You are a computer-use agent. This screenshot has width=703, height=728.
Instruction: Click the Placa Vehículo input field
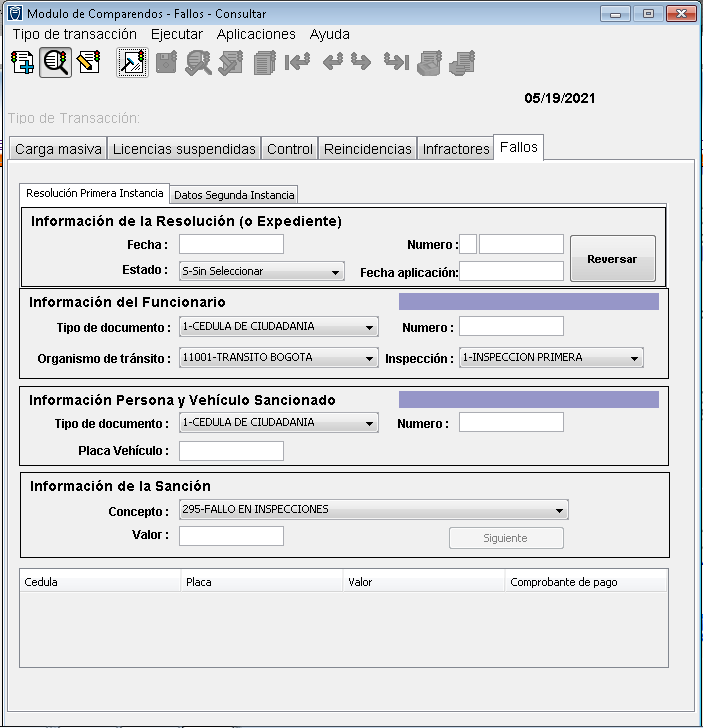tap(231, 451)
